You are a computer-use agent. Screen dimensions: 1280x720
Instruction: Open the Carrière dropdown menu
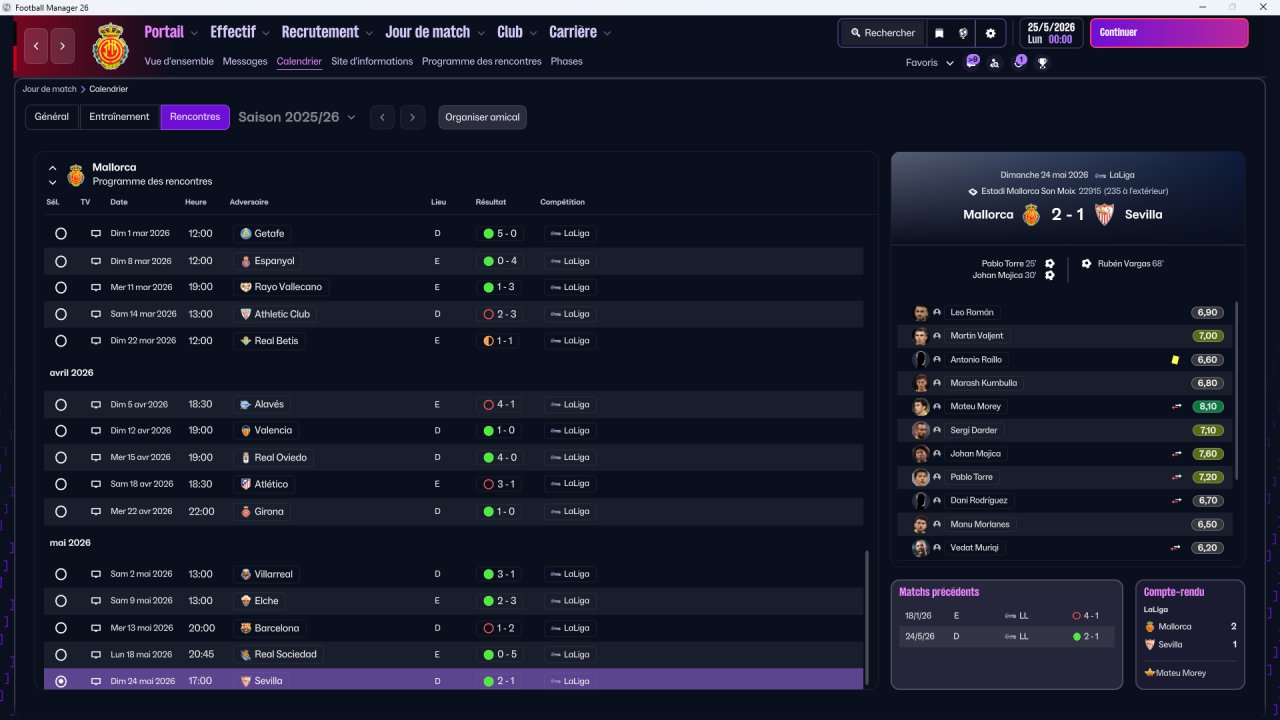pyautogui.click(x=580, y=32)
